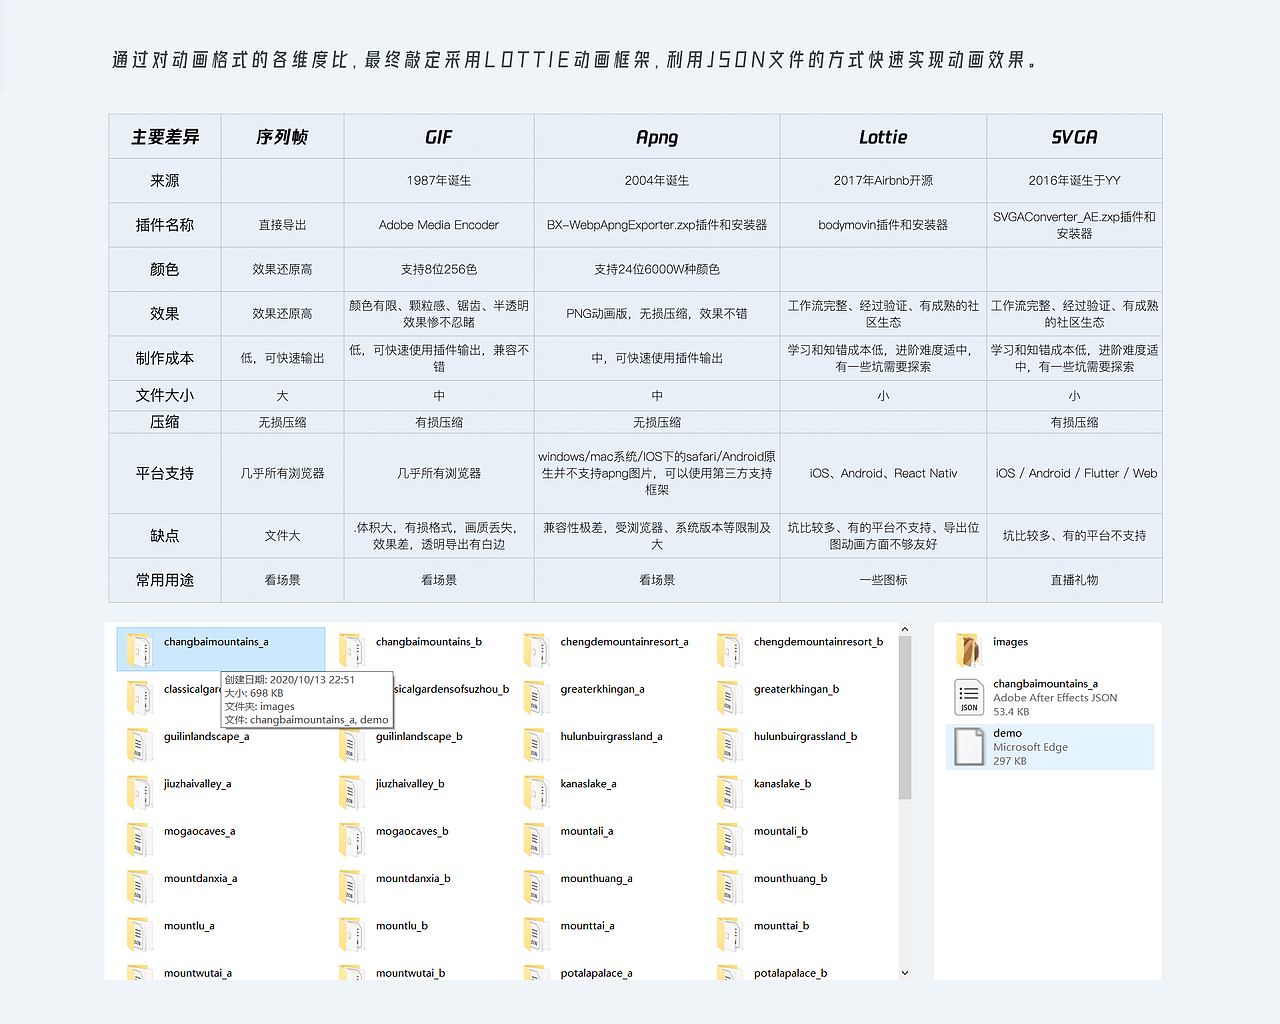Click the mounthuang_a folder icon
Viewport: 1280px width, 1024px height.
[536, 886]
